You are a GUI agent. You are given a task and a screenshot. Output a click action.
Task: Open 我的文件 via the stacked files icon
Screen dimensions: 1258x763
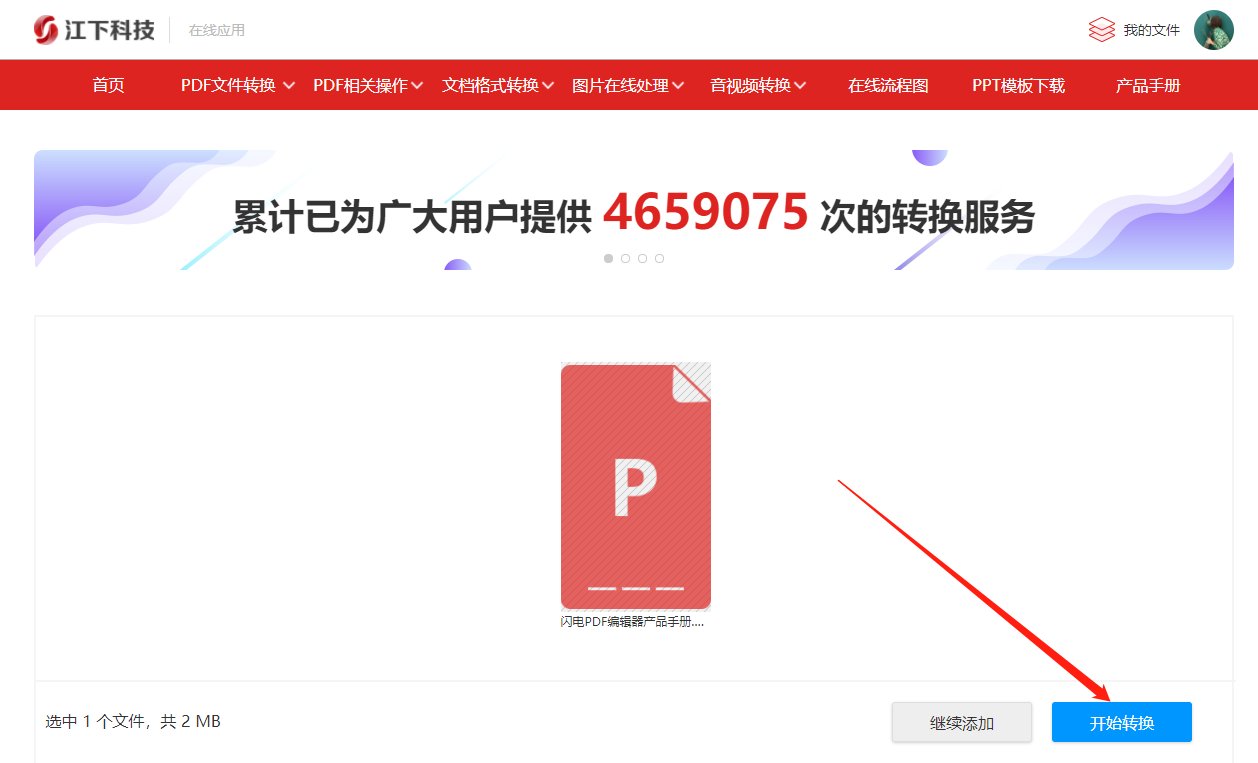click(x=1103, y=29)
